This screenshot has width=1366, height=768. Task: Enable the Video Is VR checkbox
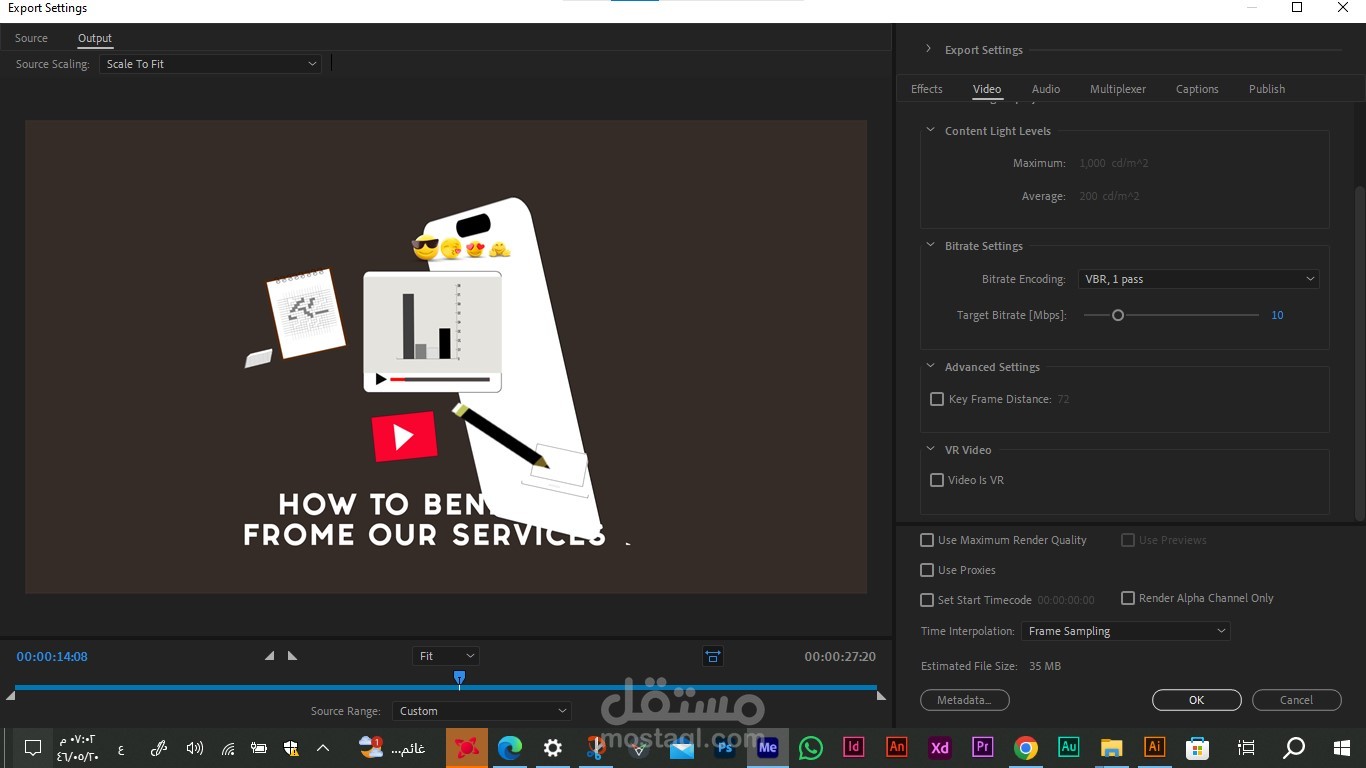point(937,480)
